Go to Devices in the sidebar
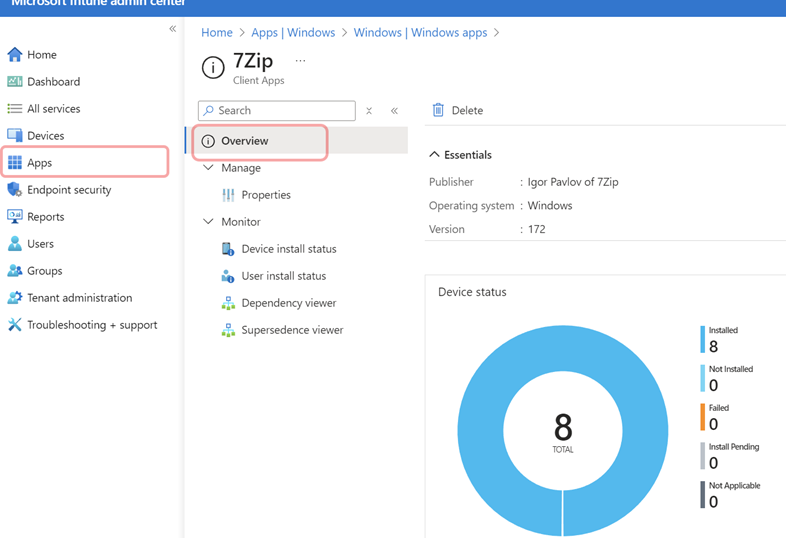The width and height of the screenshot is (786, 538). 46,136
